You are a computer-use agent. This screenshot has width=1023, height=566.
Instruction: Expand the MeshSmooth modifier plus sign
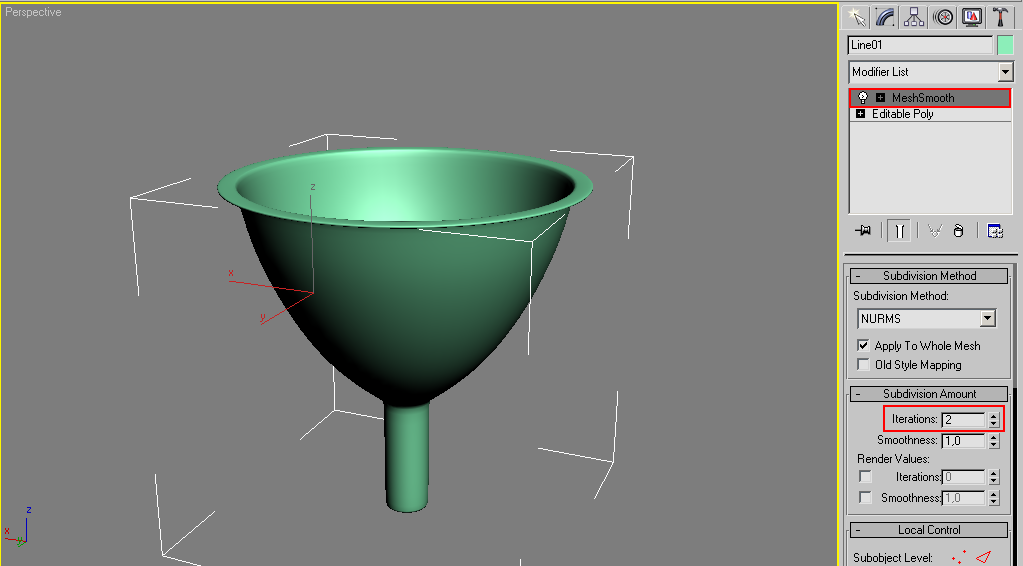click(881, 98)
